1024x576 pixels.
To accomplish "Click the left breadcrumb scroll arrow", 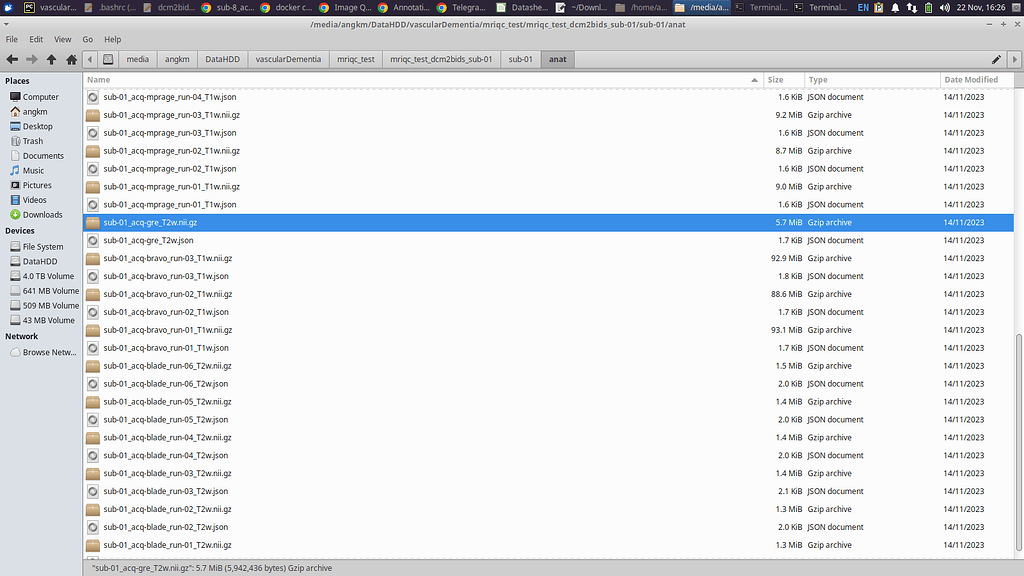I will pos(90,59).
